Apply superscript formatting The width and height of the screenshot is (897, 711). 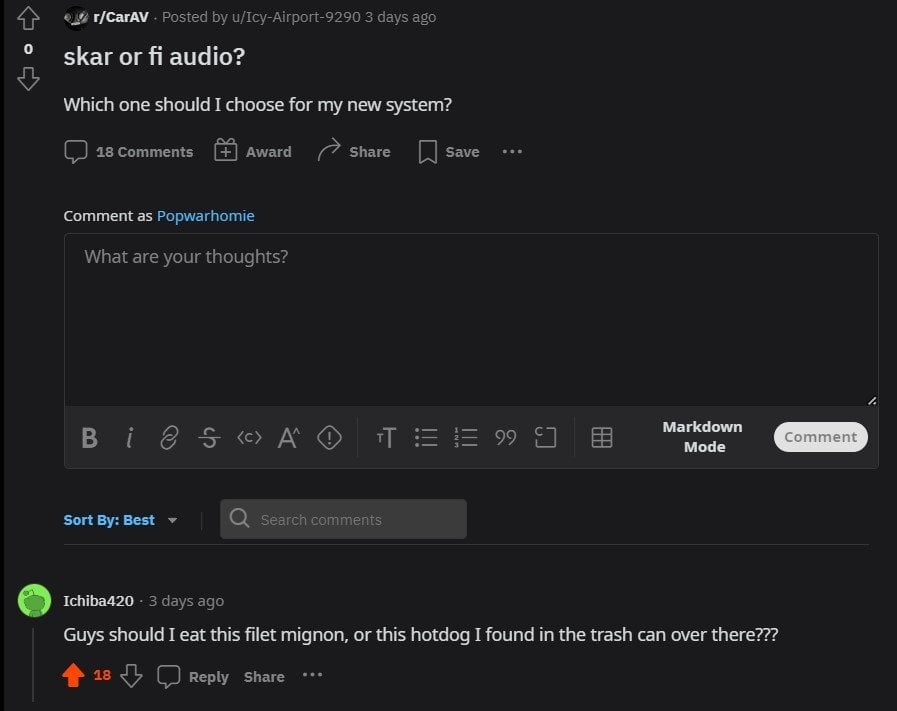[x=289, y=437]
